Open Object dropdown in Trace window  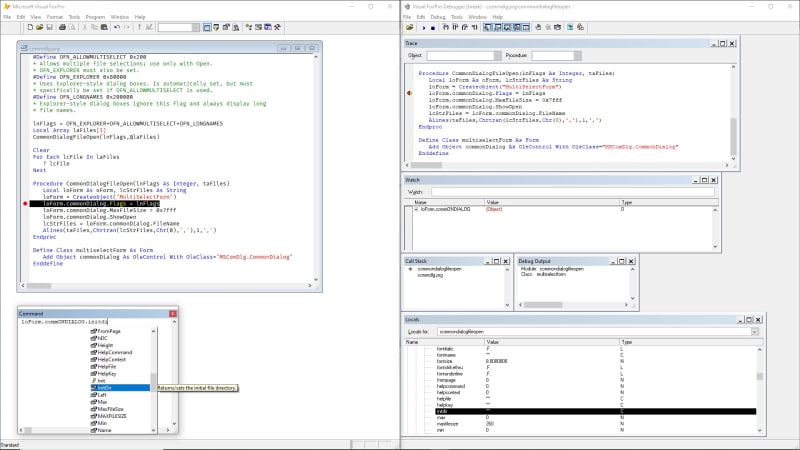497,56
